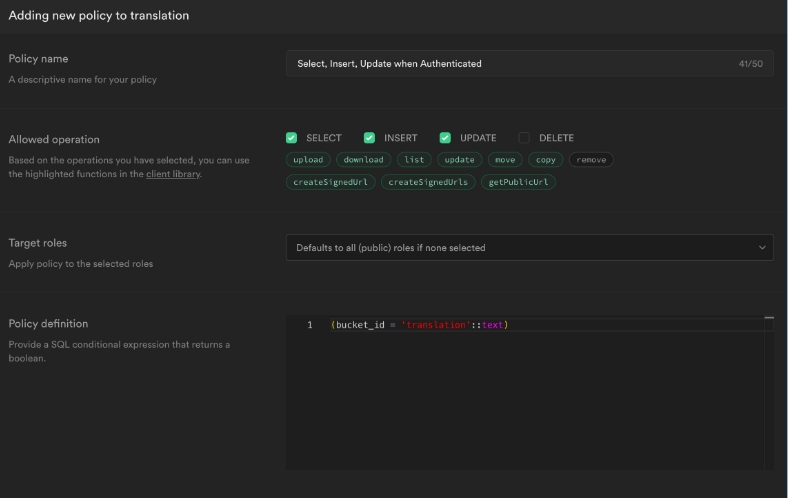788x498 pixels.
Task: Open the client library link
Action: 173,174
